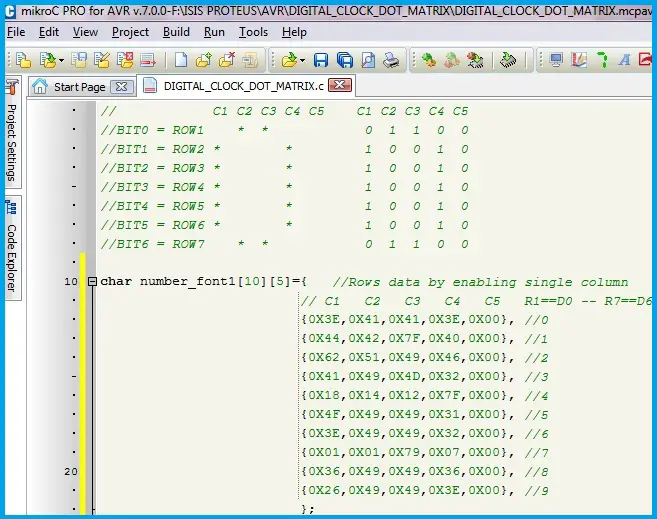Save the current file with floppy icon

point(321,60)
